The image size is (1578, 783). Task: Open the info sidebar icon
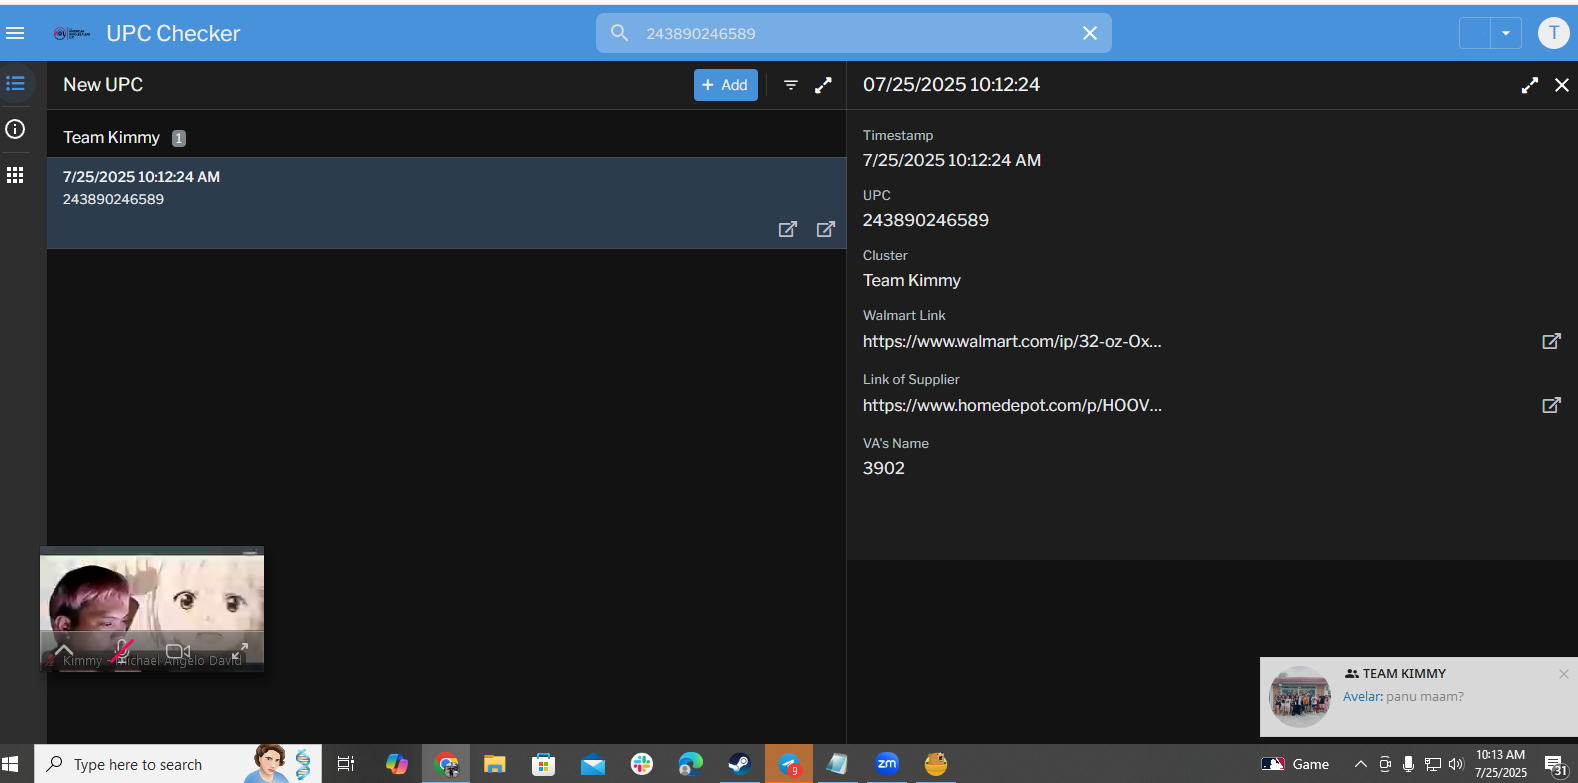pyautogui.click(x=15, y=129)
